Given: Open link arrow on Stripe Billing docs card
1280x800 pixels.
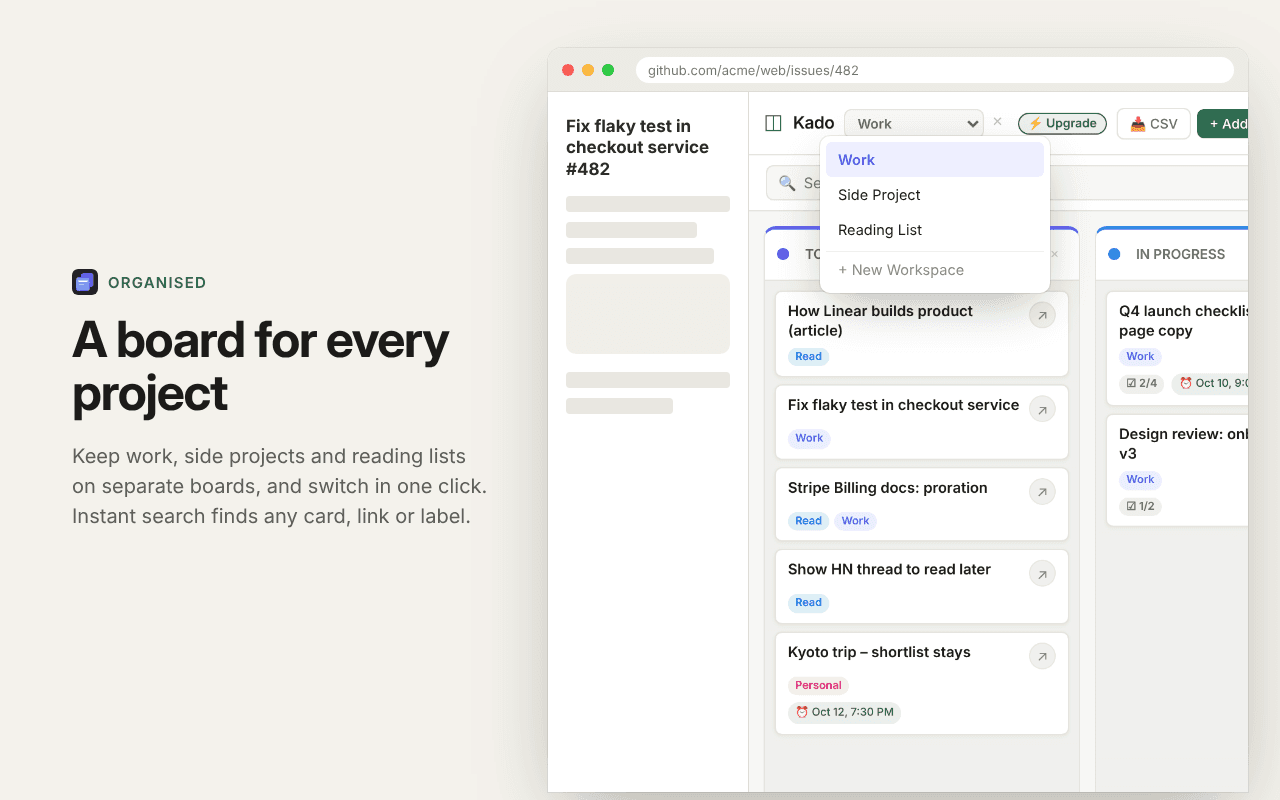Looking at the screenshot, I should coord(1042,492).
